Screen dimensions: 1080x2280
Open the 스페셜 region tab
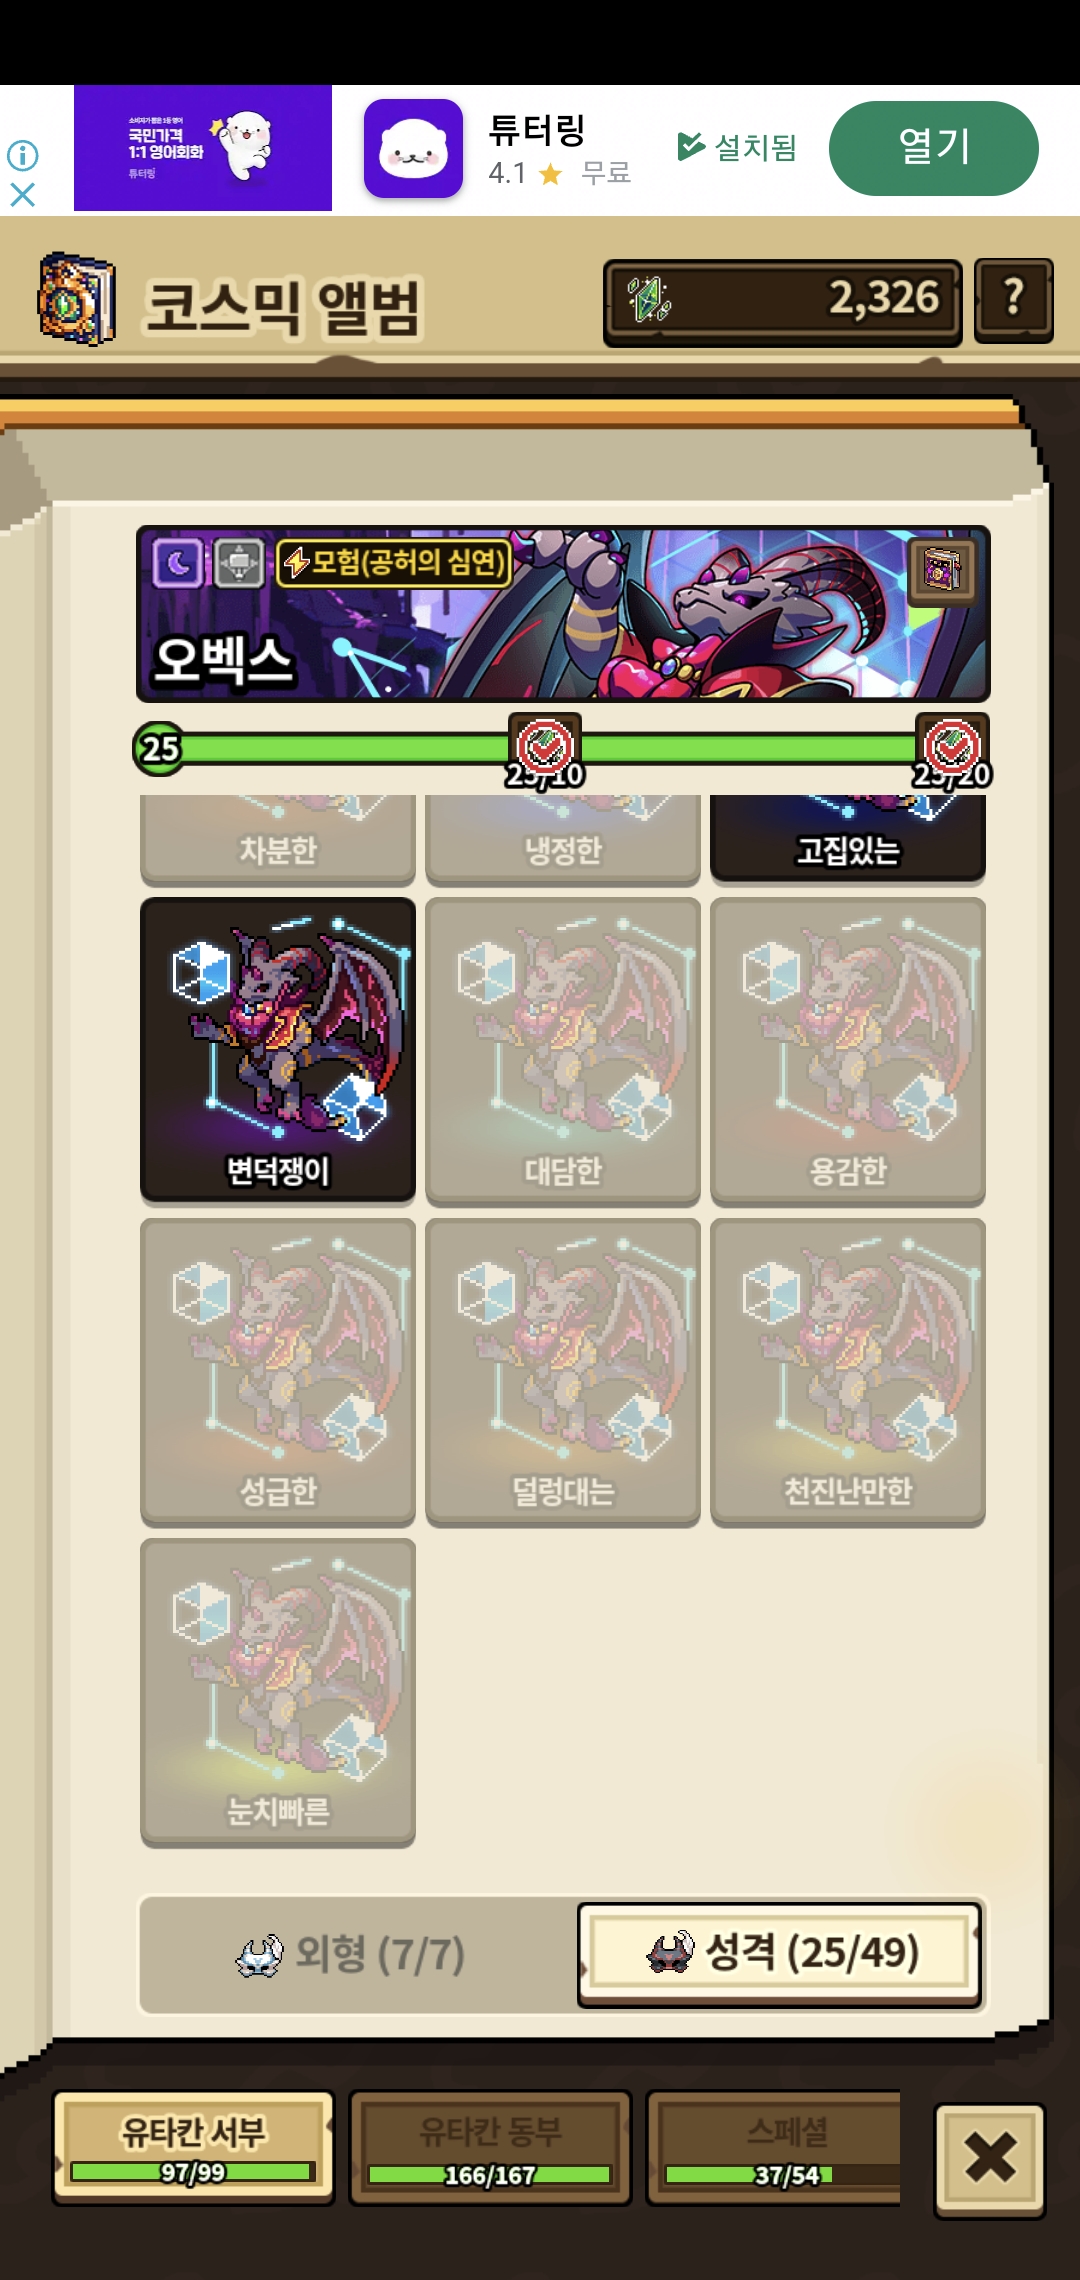[774, 2147]
